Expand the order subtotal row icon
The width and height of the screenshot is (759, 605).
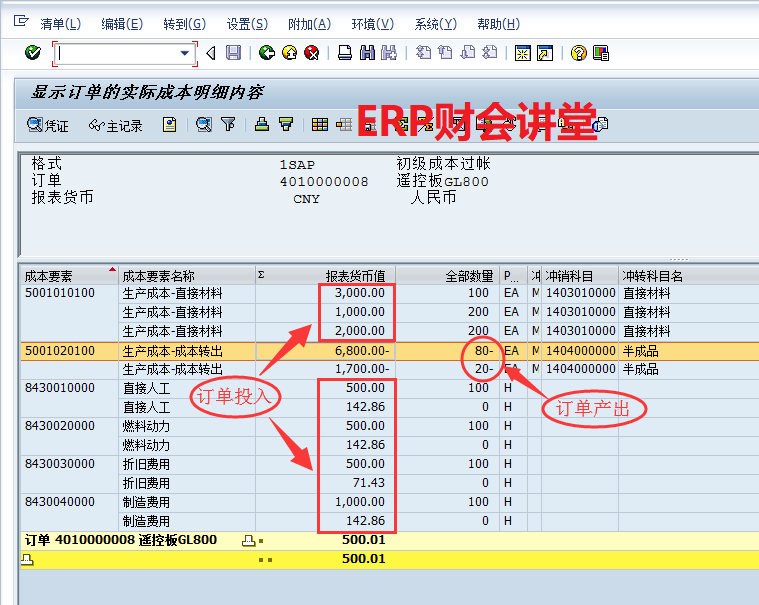point(249,541)
